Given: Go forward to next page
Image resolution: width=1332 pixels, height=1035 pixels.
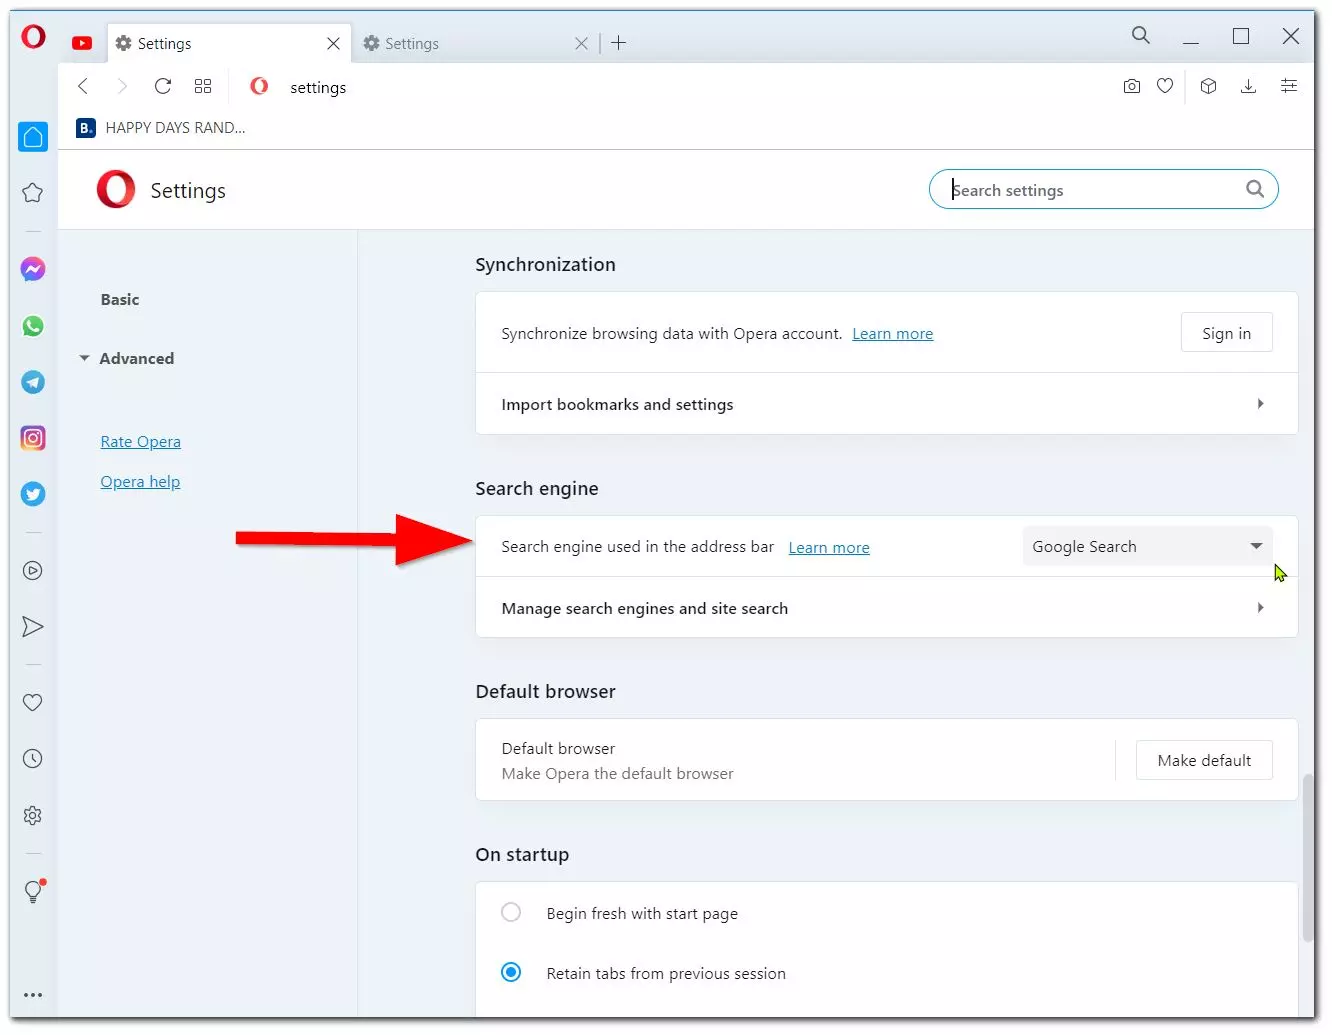Looking at the screenshot, I should (x=122, y=87).
